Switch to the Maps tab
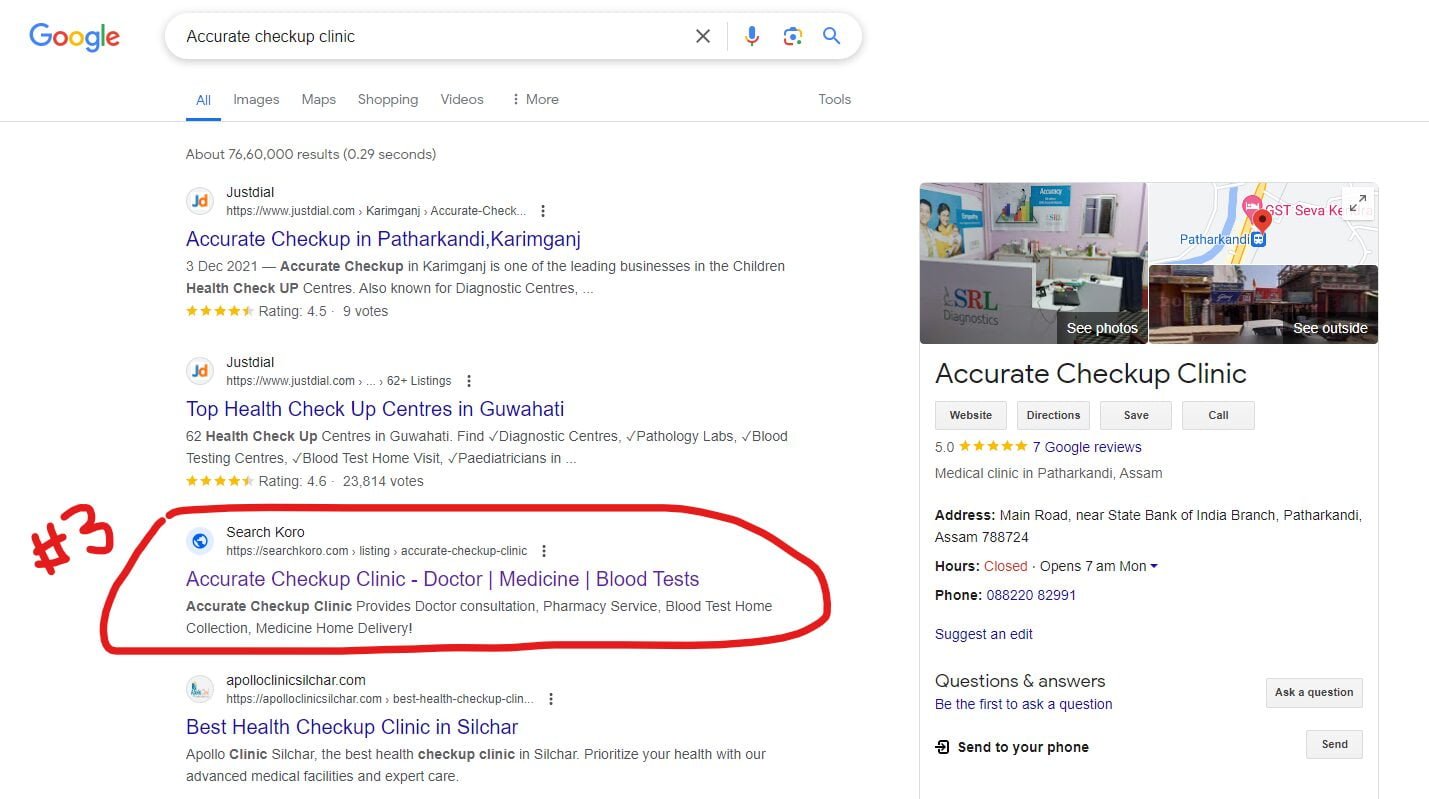This screenshot has width=1429, height=799. click(x=319, y=99)
